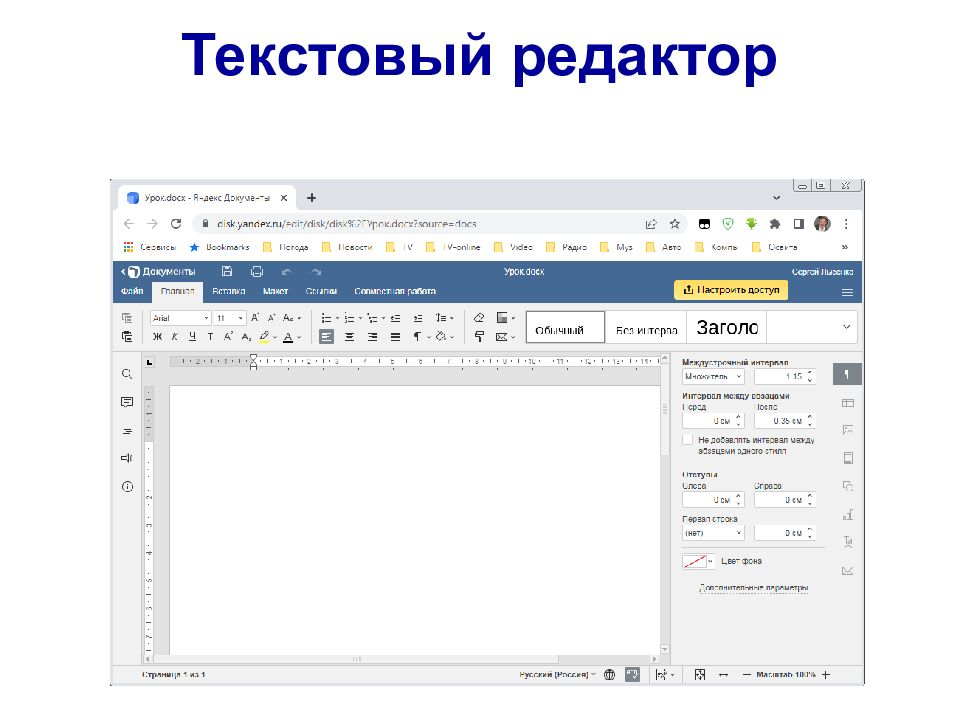The image size is (960, 720).
Task: Open the about info icon in sidebar
Action: (x=127, y=487)
